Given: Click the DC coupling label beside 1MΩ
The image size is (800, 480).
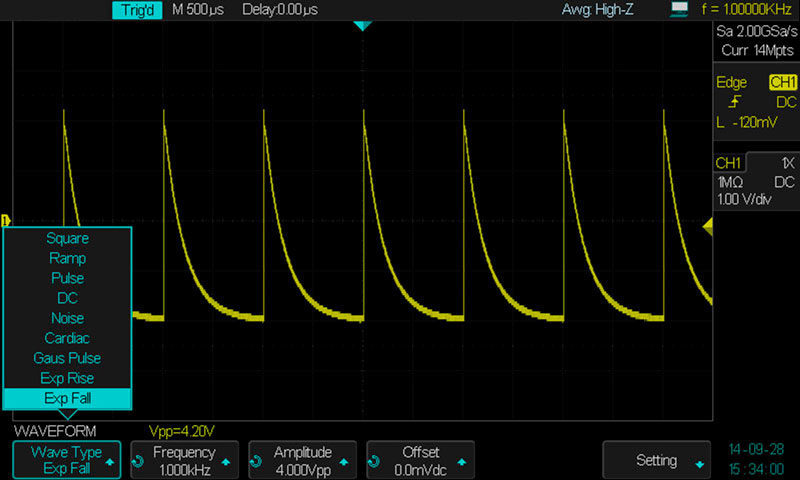Looking at the screenshot, I should [x=784, y=182].
